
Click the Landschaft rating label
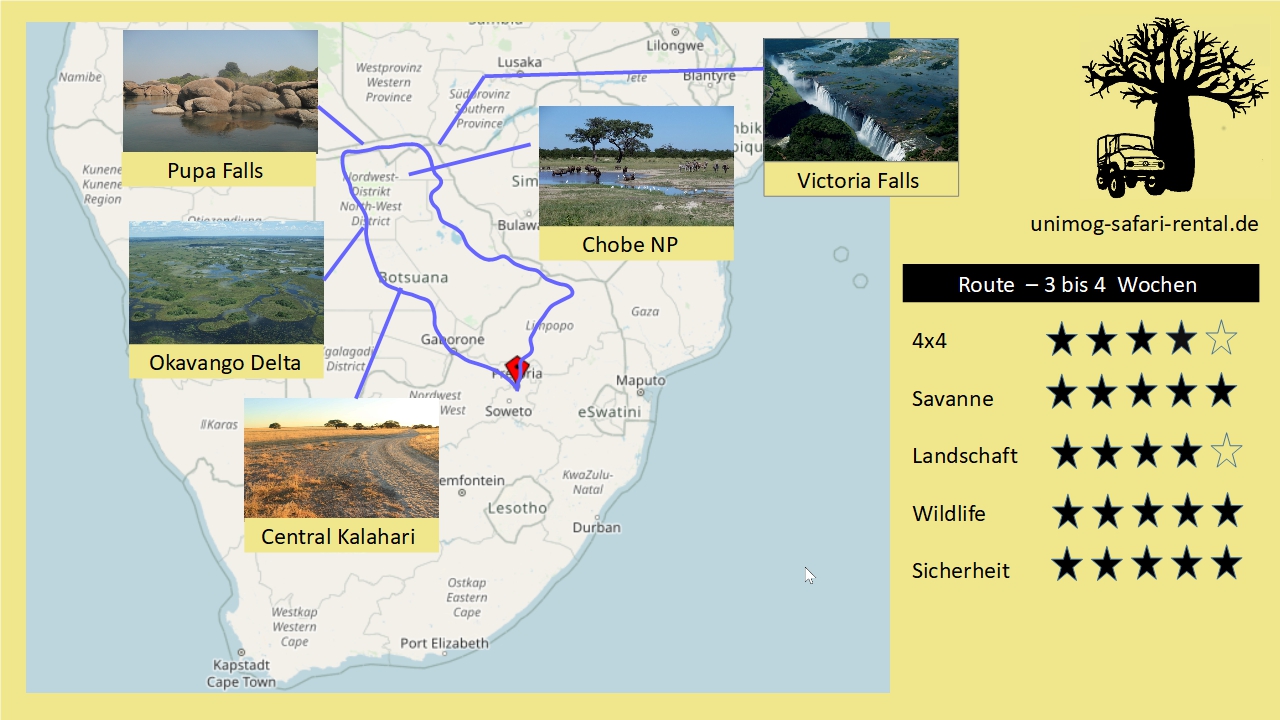(964, 456)
